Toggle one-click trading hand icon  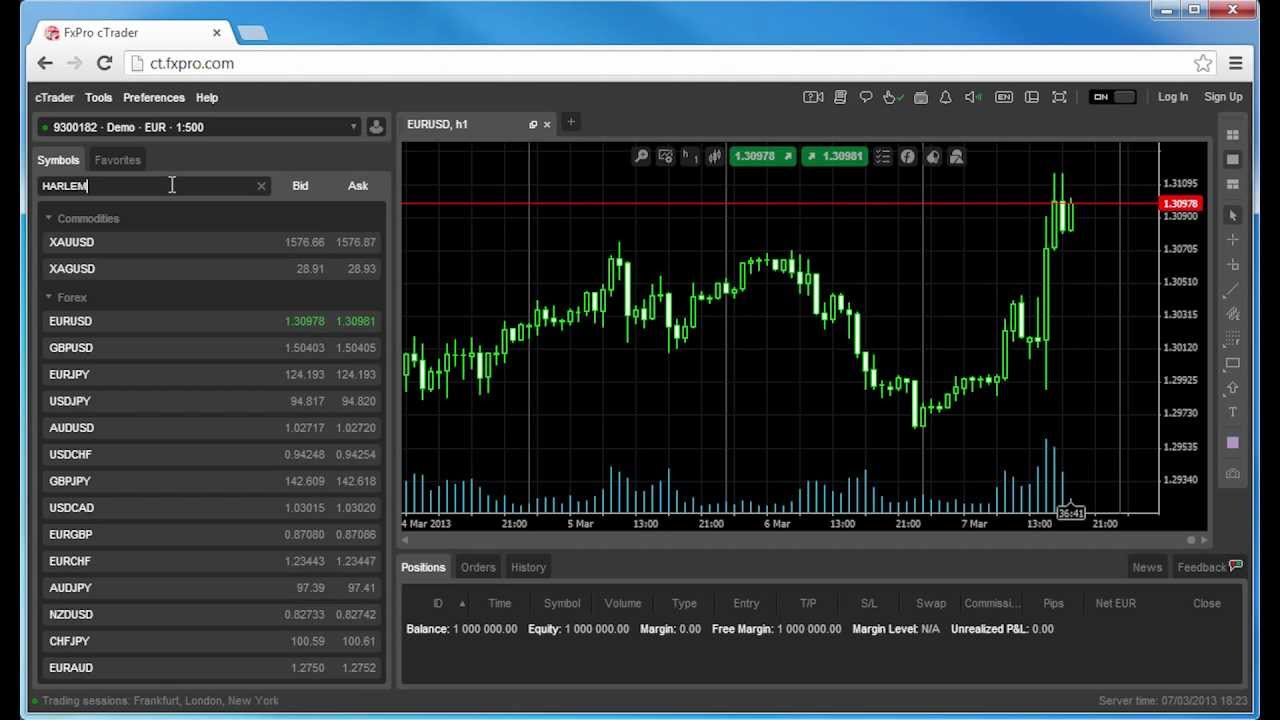pyautogui.click(x=892, y=97)
